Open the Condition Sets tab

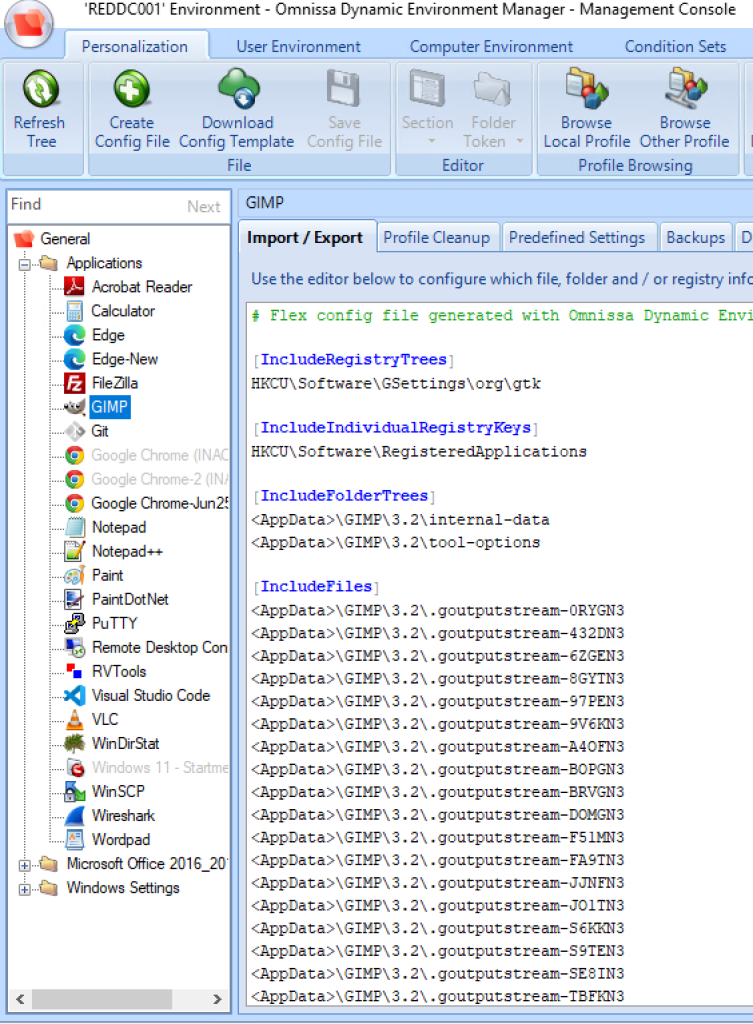(x=675, y=46)
